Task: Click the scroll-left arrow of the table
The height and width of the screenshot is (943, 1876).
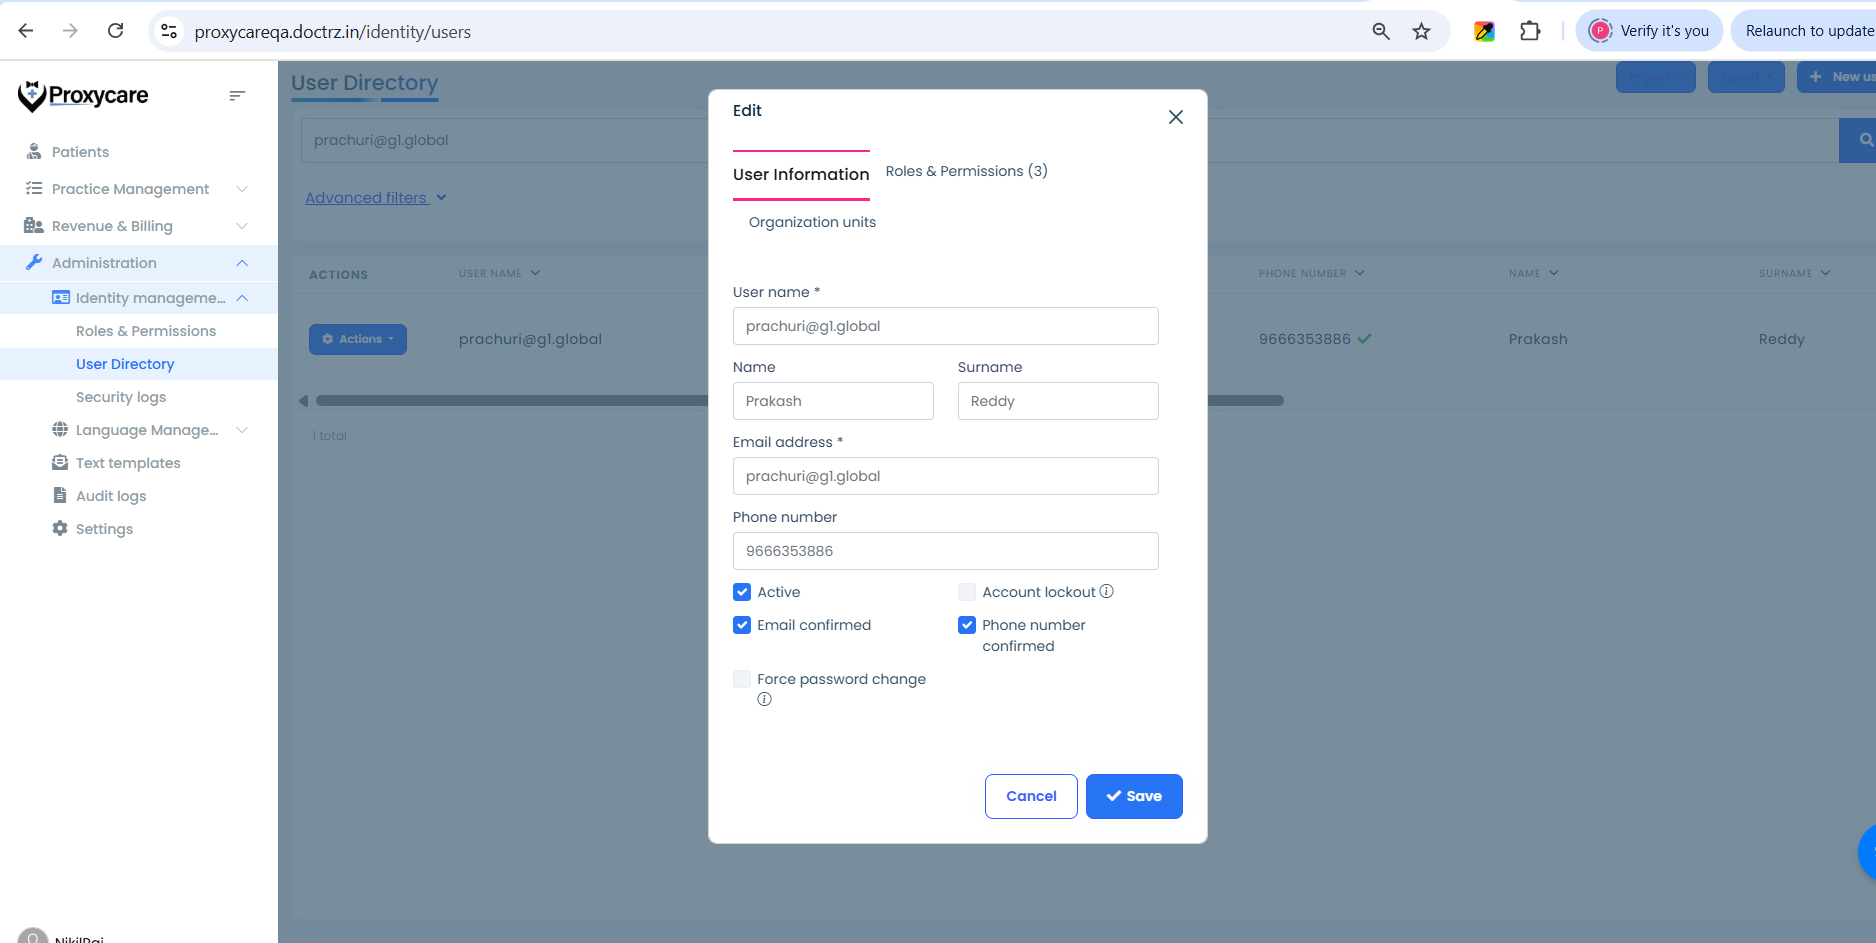Action: (303, 401)
